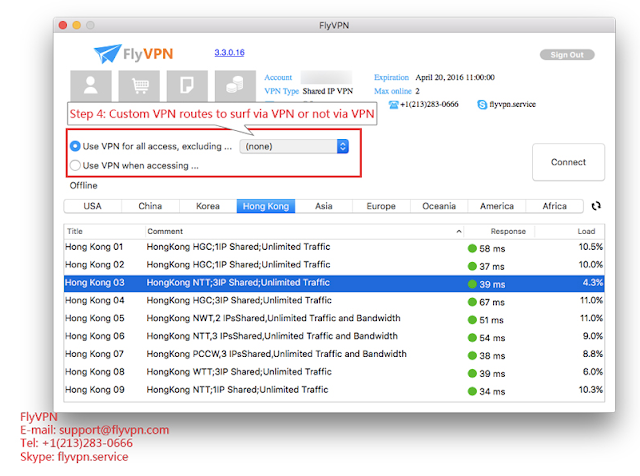Open the account profile icon
The height and width of the screenshot is (476, 640).
coord(91,86)
